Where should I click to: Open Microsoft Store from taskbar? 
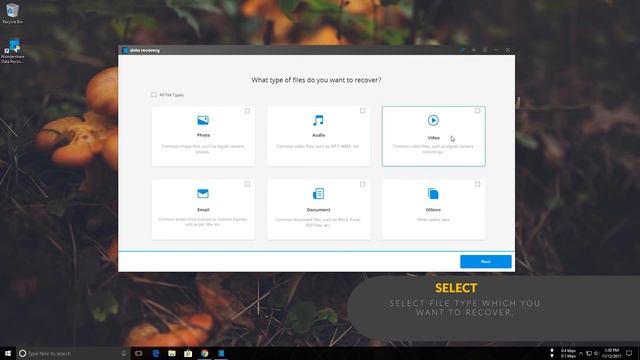(x=188, y=353)
